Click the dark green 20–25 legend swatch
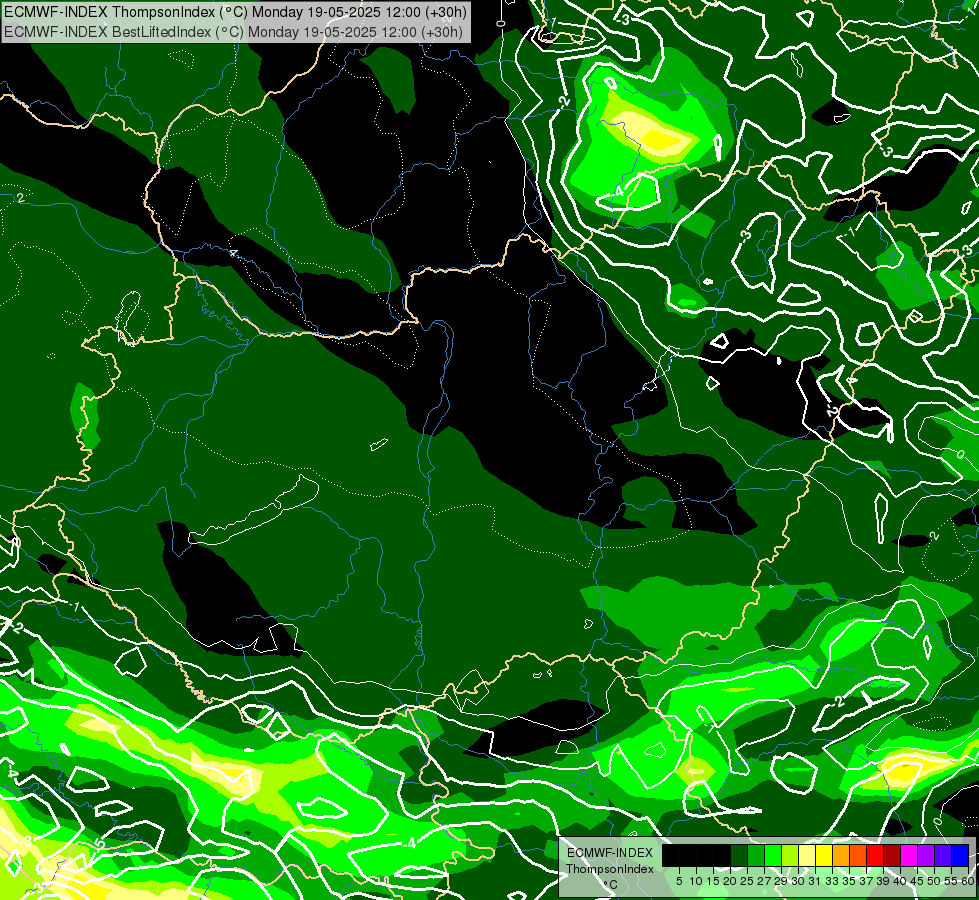The height and width of the screenshot is (900, 979). [739, 855]
